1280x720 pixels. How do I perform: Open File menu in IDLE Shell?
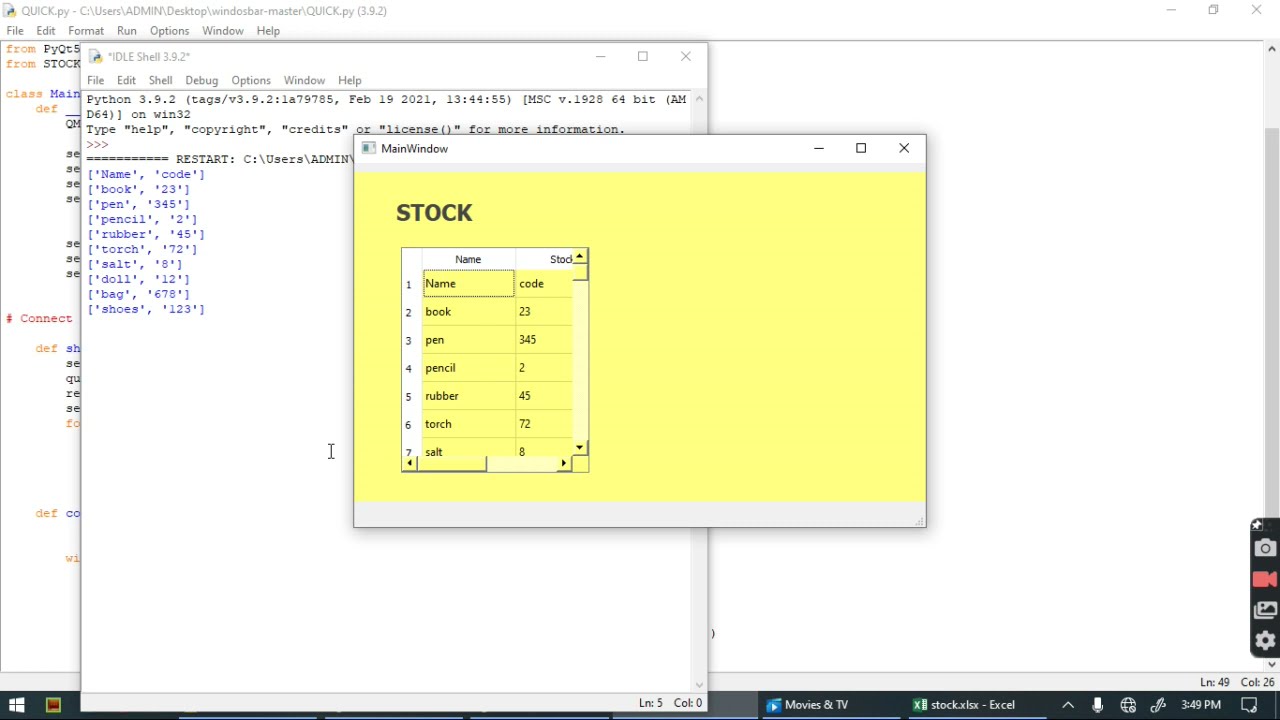(95, 80)
